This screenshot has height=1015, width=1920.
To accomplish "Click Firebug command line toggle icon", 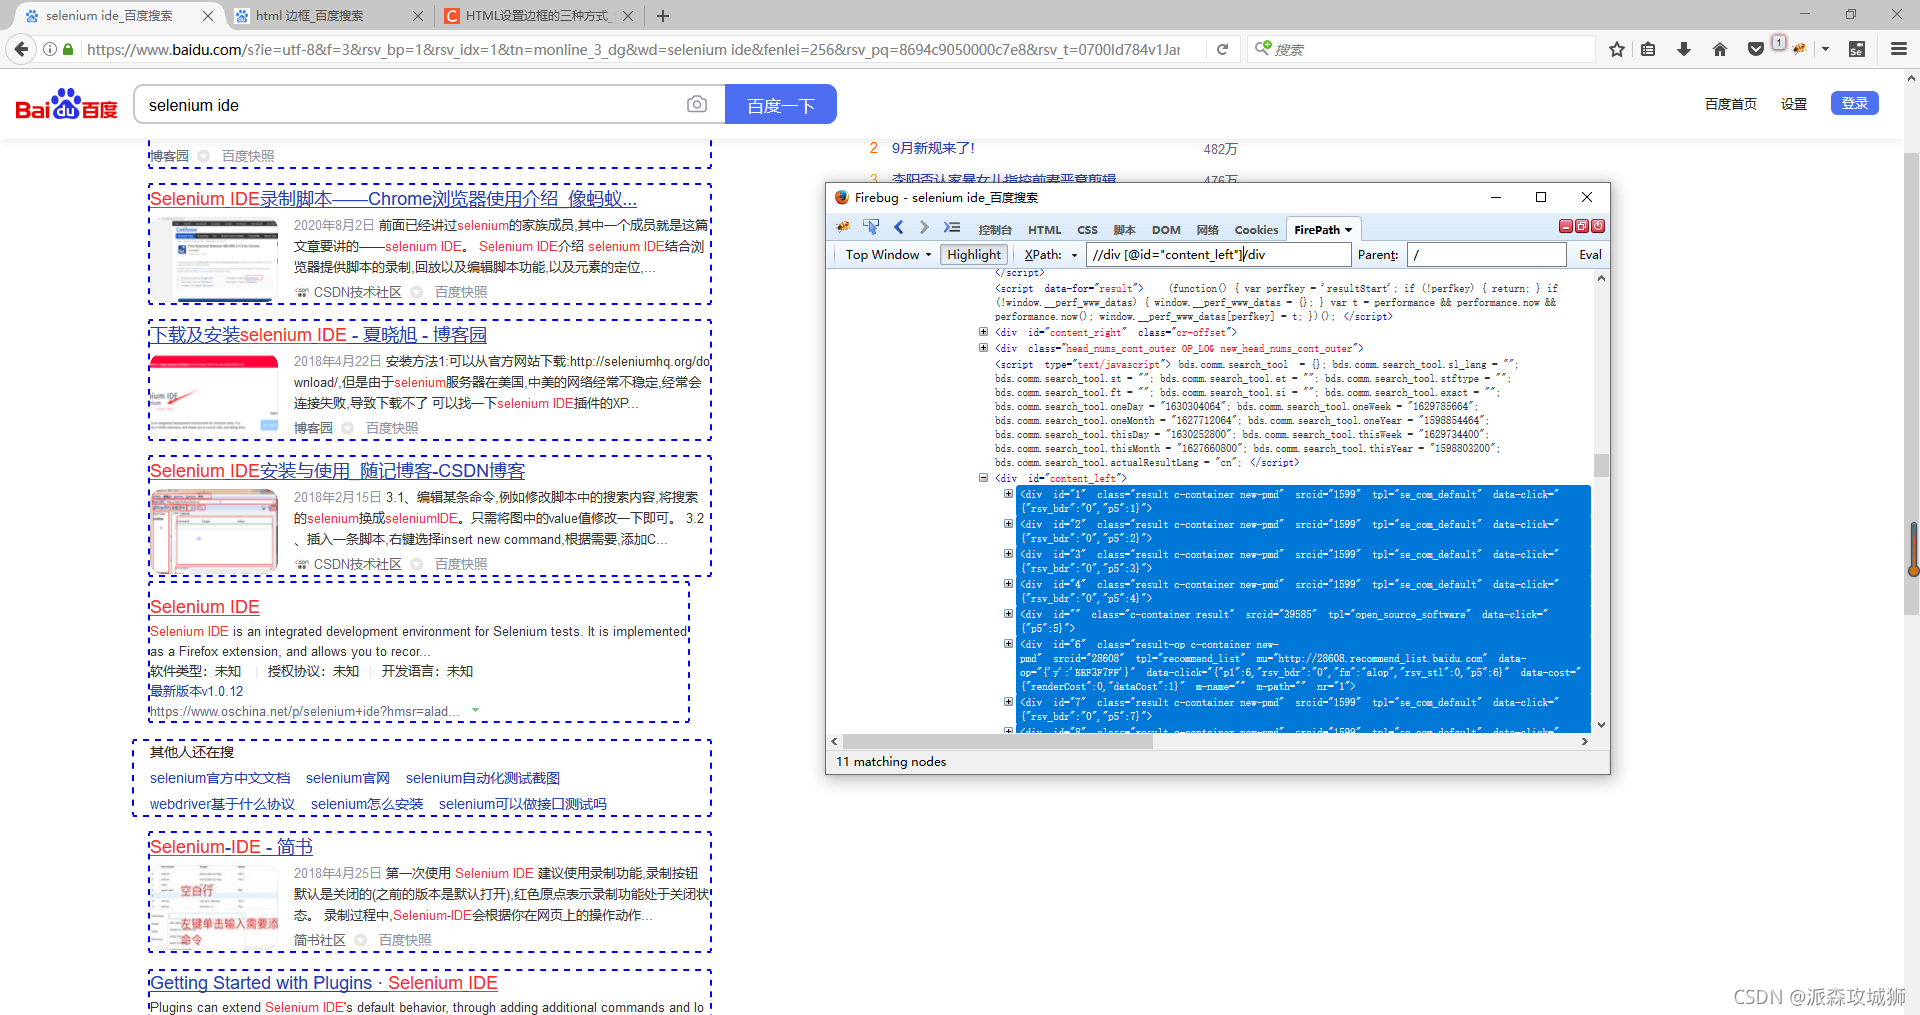I will click(952, 228).
